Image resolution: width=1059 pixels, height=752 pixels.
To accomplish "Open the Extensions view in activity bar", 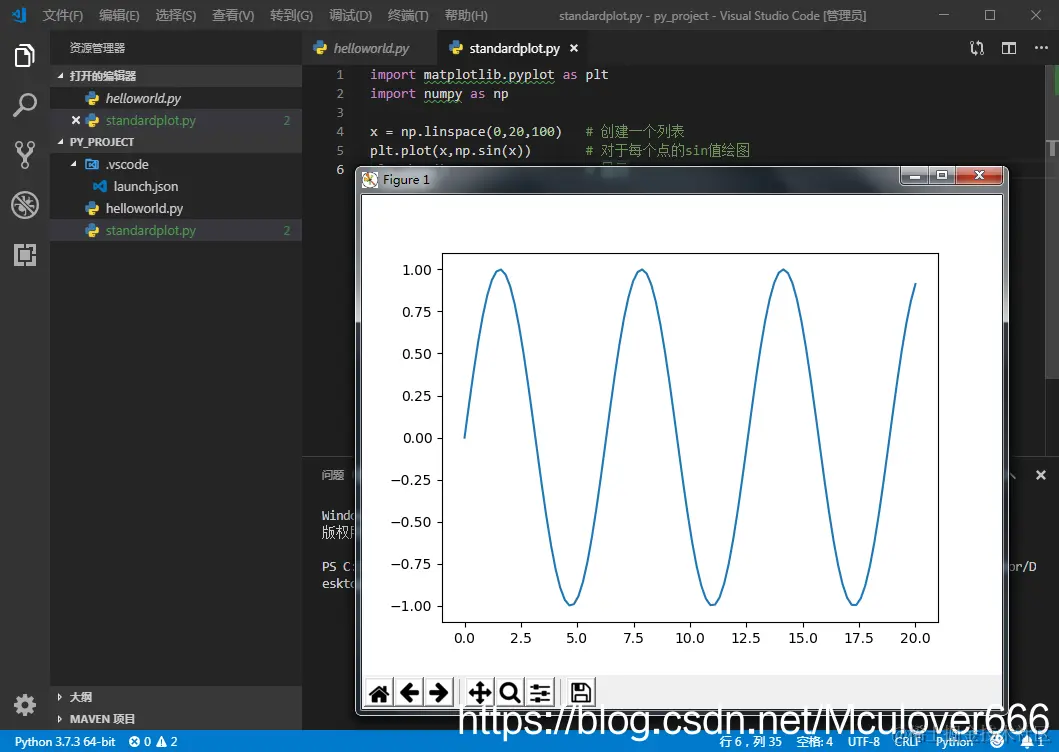I will pos(24,255).
